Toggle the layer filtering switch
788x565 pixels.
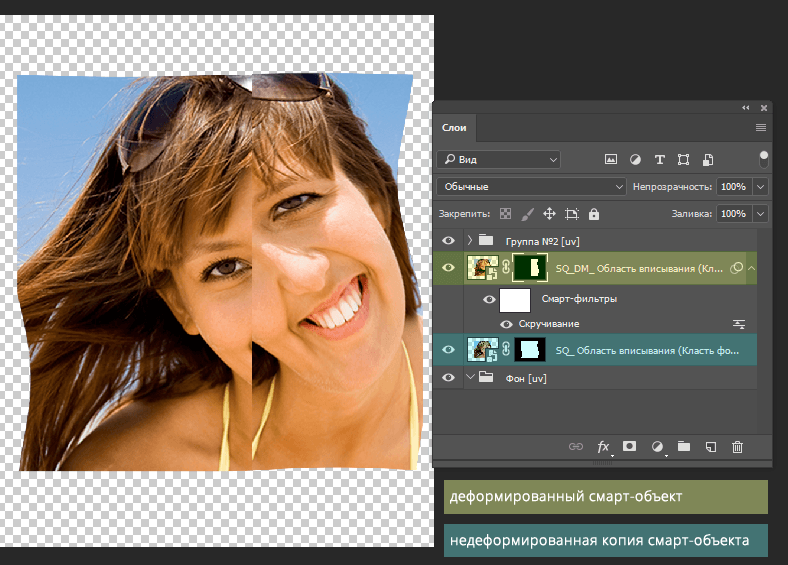764,159
